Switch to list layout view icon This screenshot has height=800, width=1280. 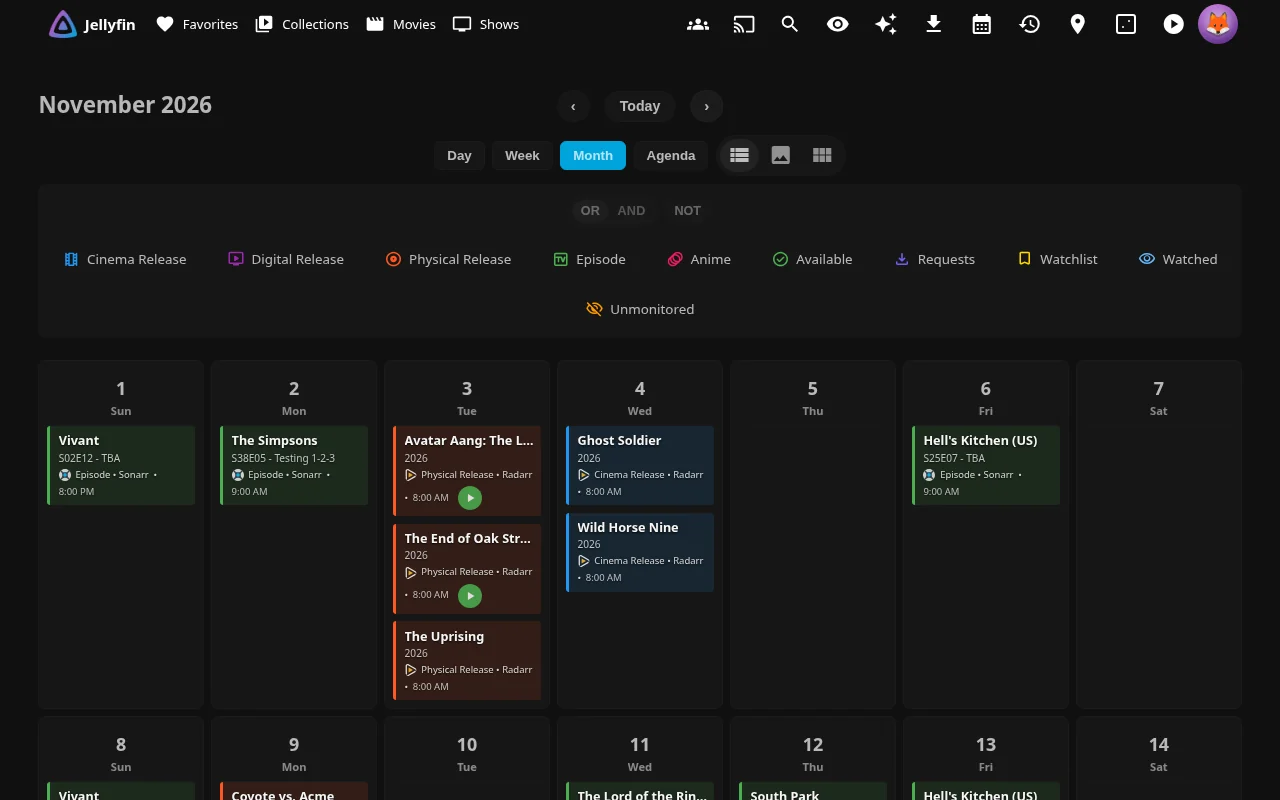point(739,155)
